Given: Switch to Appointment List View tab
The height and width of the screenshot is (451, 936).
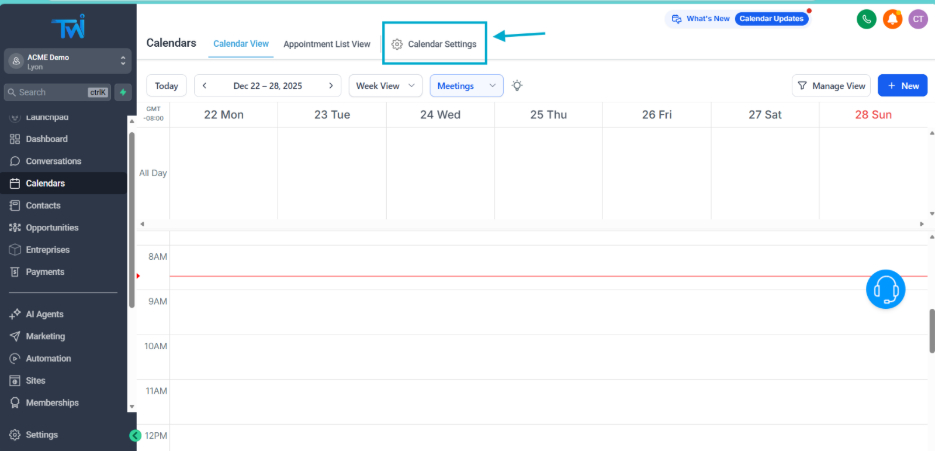Looking at the screenshot, I should pyautogui.click(x=326, y=44).
